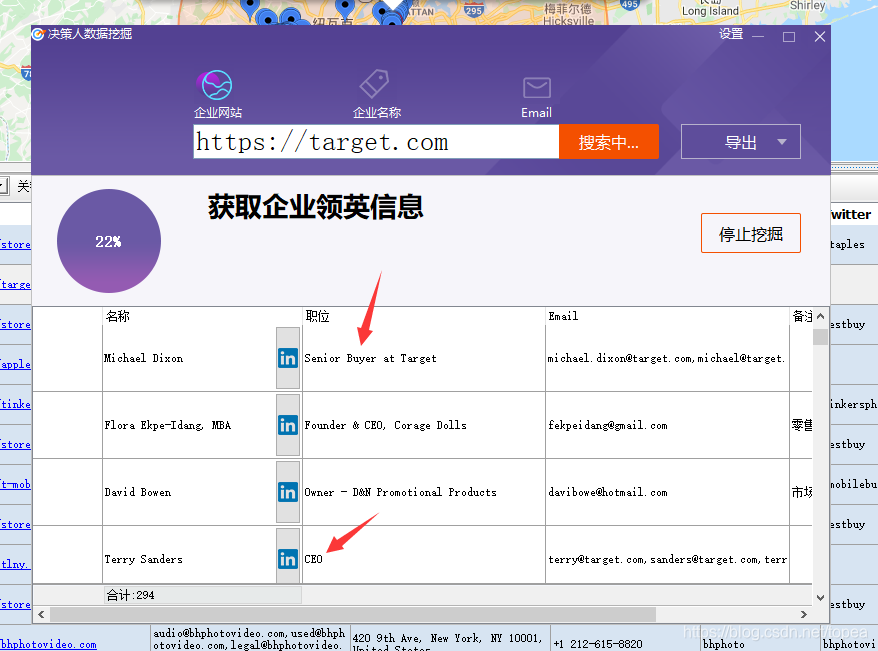Viewport: 878px width, 651px height.
Task: Click the table's vertical scrollbar down arrow
Action: (820, 598)
